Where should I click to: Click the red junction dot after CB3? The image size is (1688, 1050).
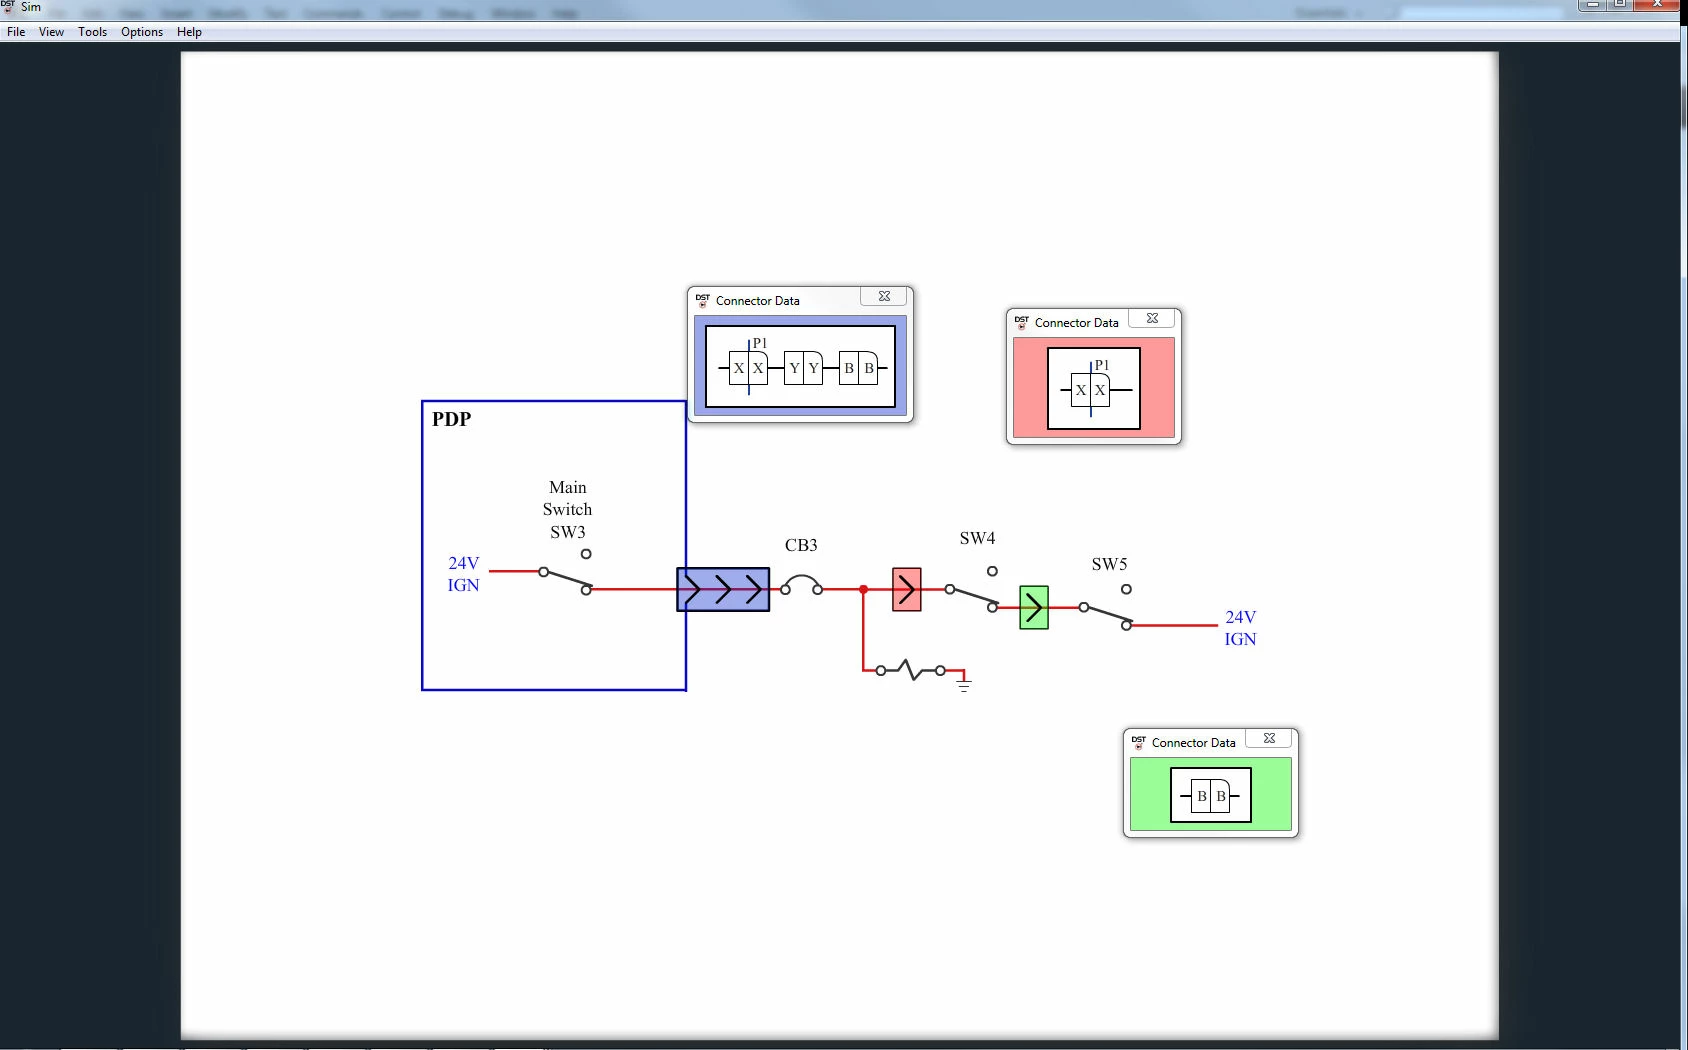tap(863, 590)
